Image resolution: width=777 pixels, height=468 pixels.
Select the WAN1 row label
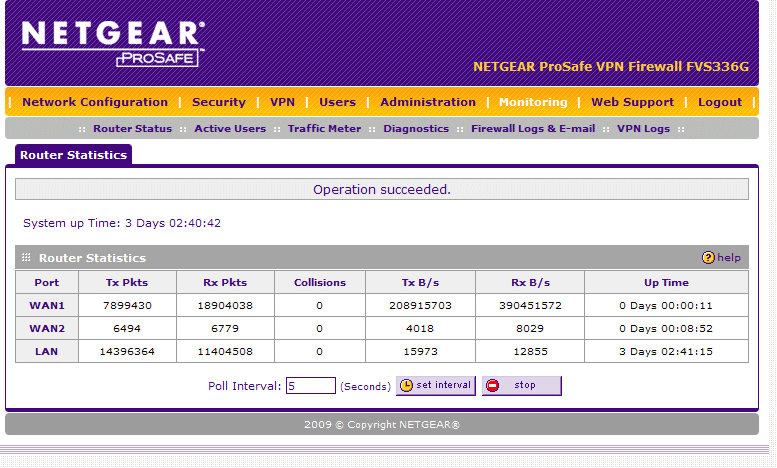click(x=47, y=305)
